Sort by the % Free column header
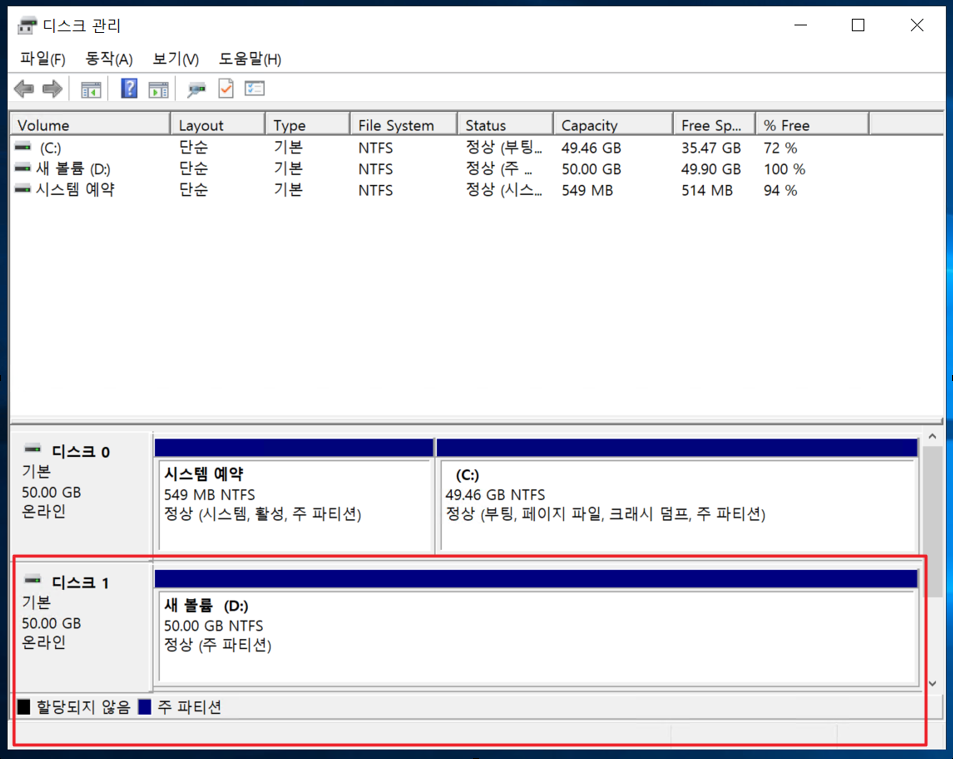The image size is (953, 759). tap(812, 125)
